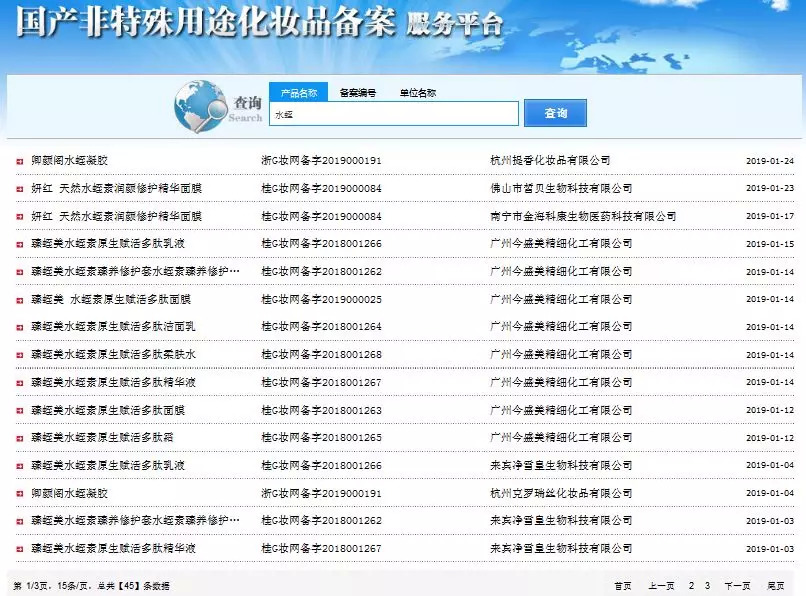The image size is (806, 596).
Task: Click the blue 查询 button
Action: tap(555, 113)
